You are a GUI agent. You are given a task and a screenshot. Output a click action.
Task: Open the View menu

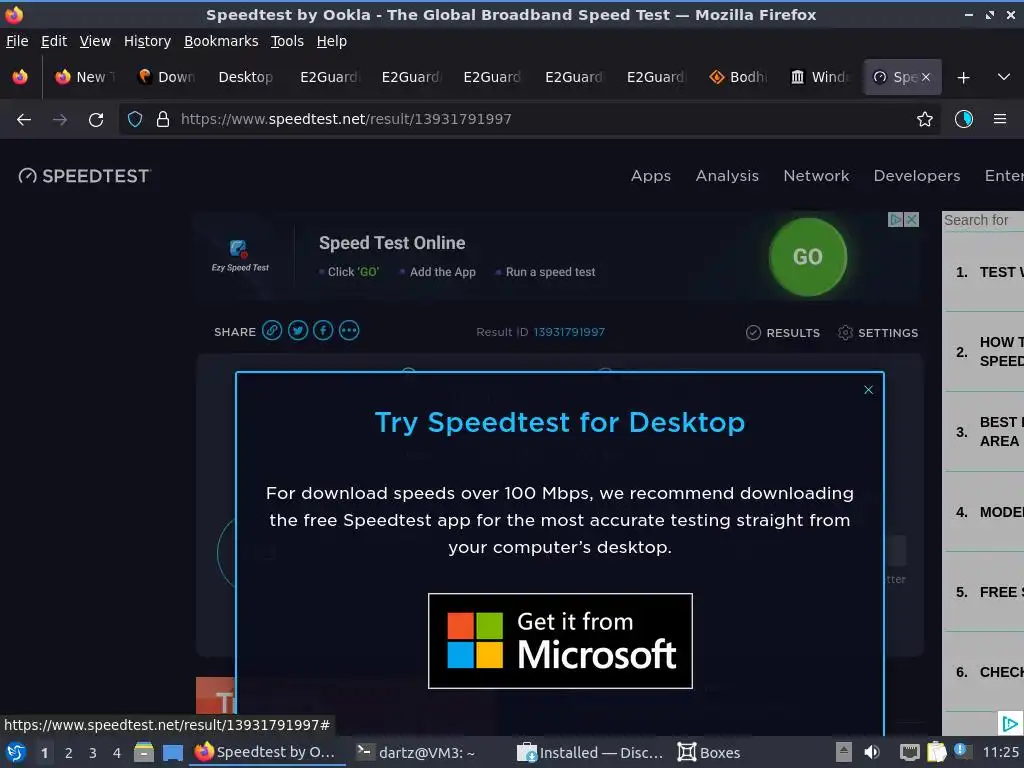(95, 41)
